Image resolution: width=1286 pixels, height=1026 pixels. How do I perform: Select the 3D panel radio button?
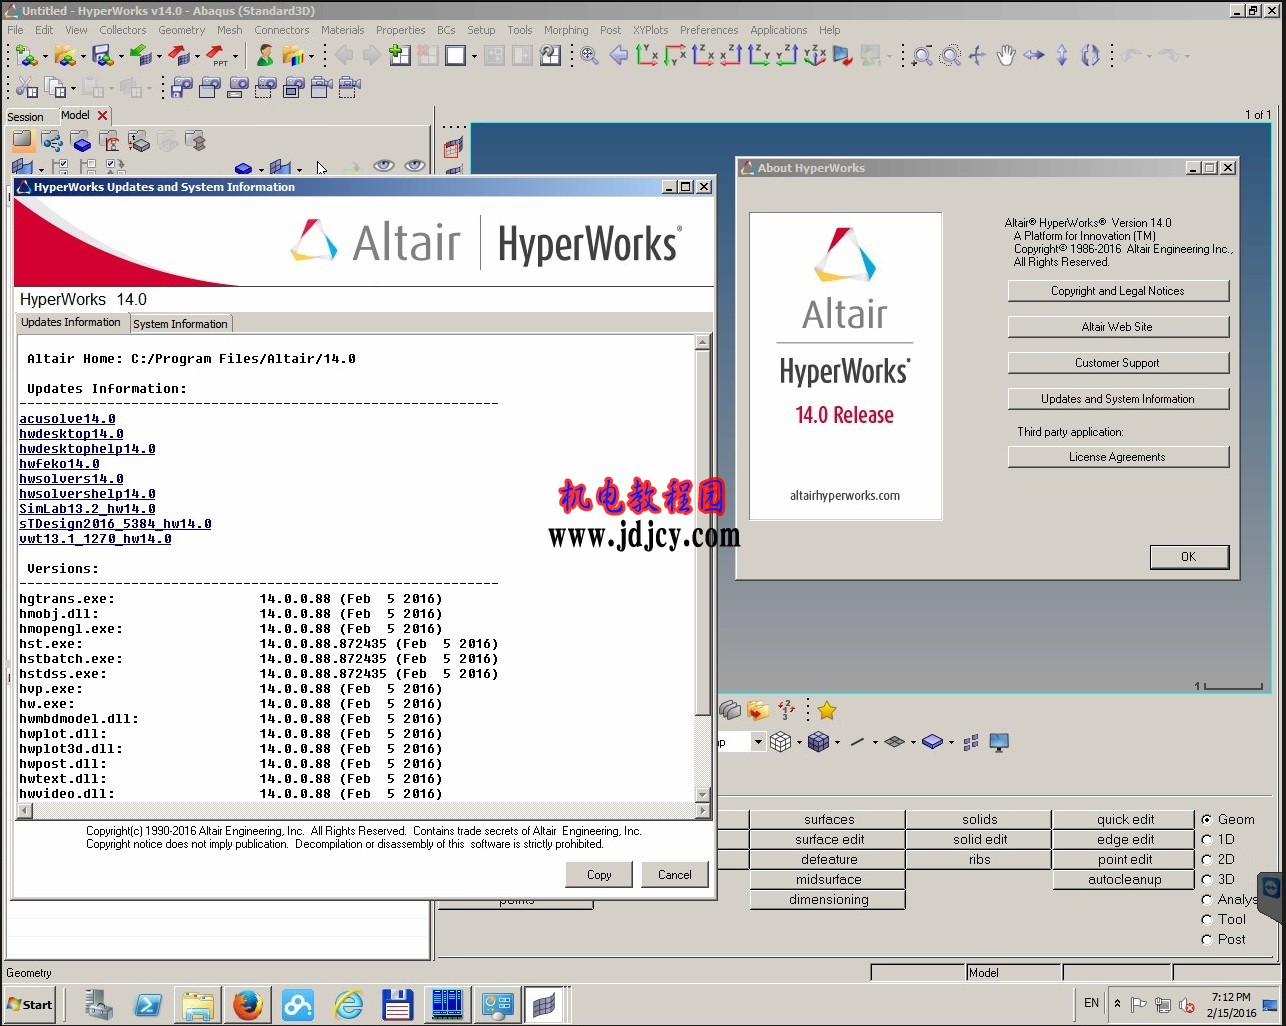(x=1207, y=879)
